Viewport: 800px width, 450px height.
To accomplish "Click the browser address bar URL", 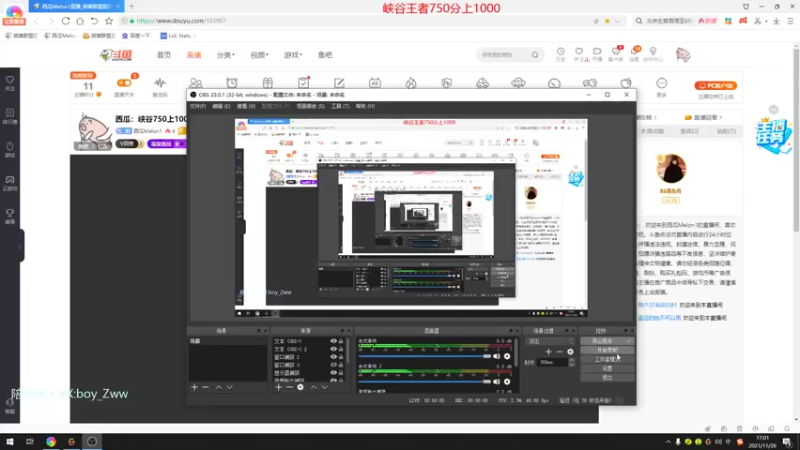I will tap(181, 21).
